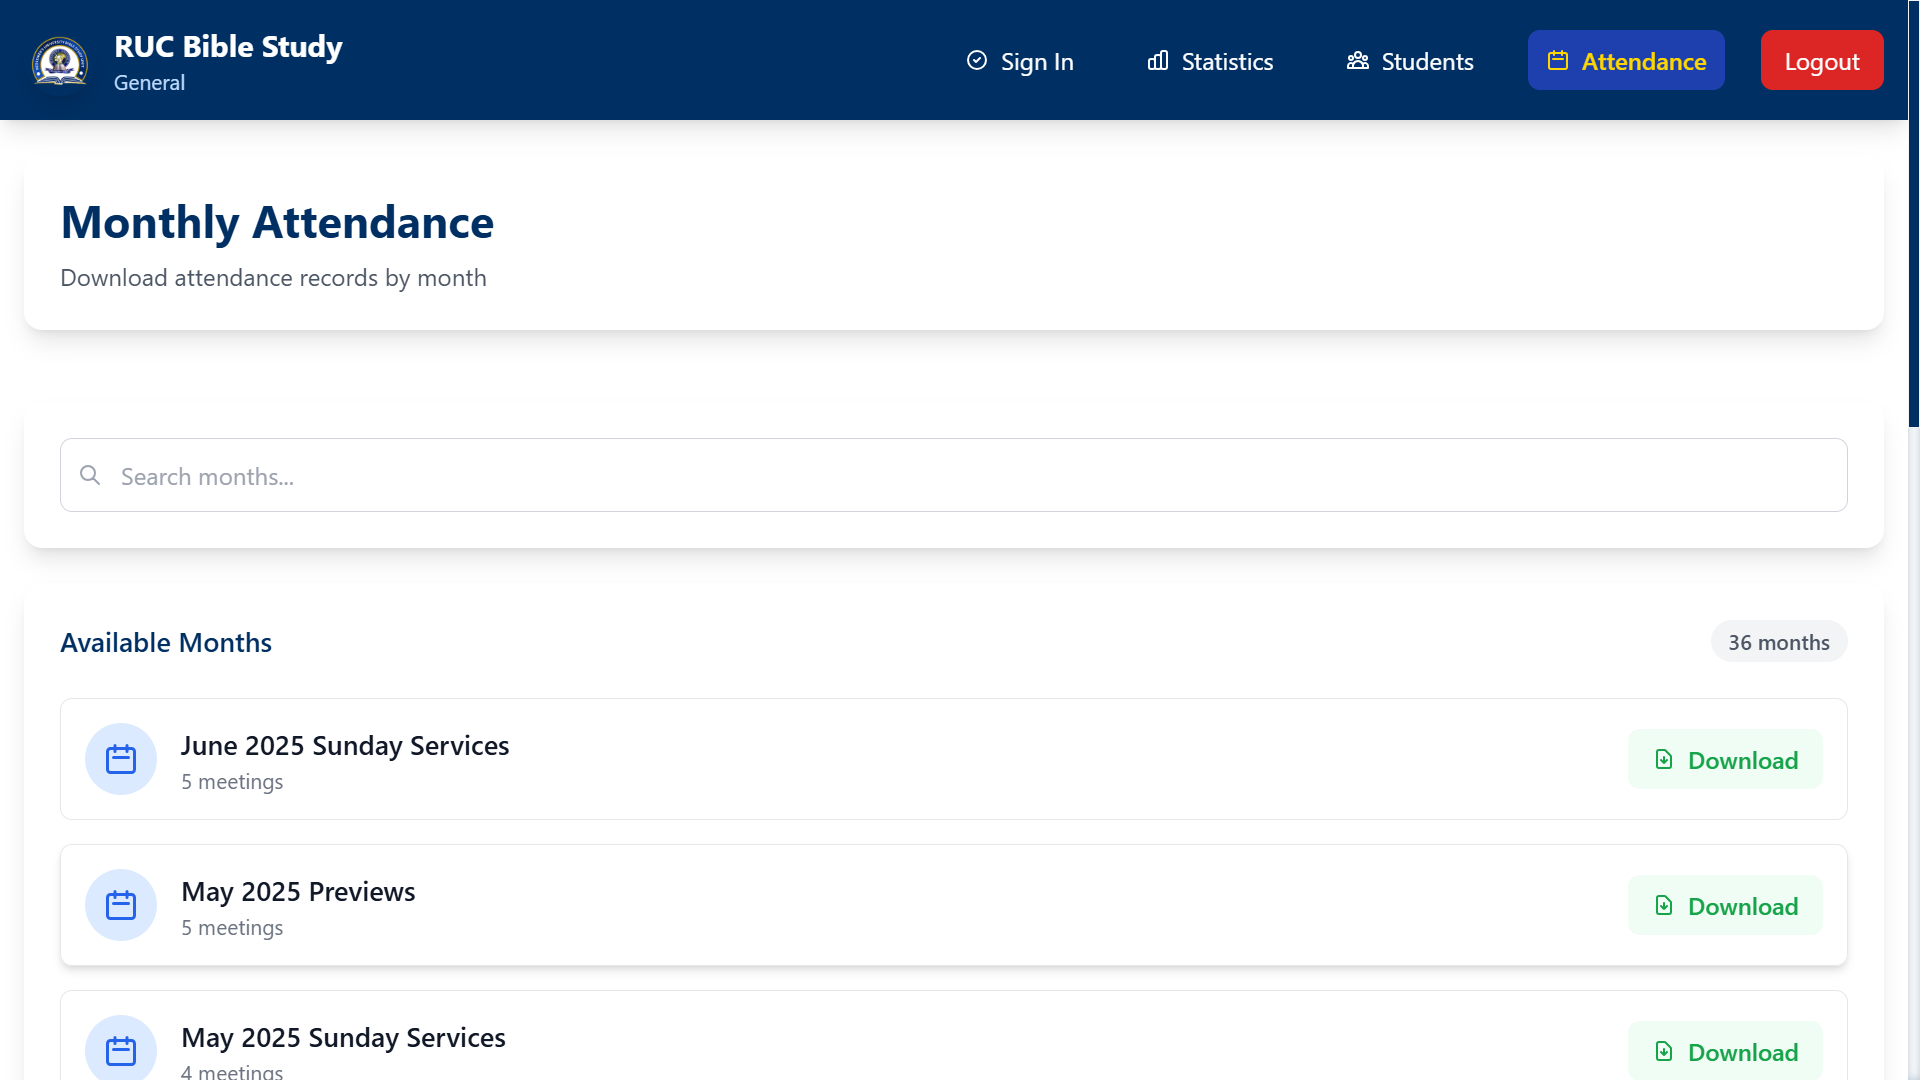The width and height of the screenshot is (1920, 1080).
Task: Click calendar icon for May 2025 Previews
Action: coord(121,905)
